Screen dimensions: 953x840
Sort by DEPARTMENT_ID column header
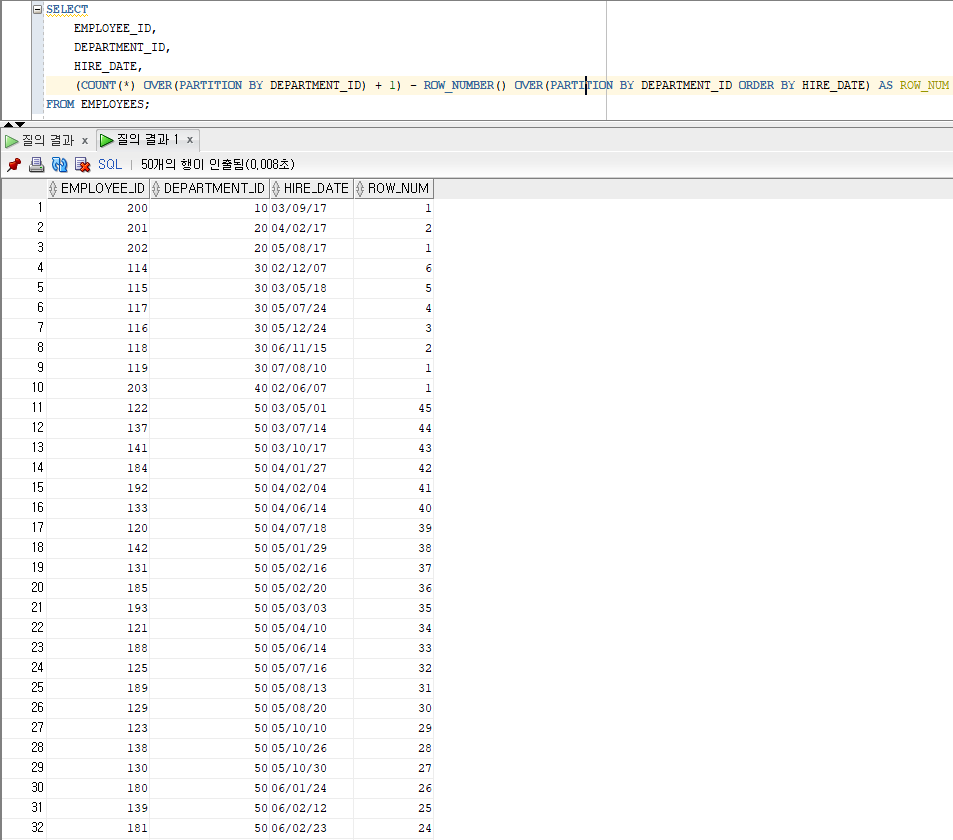[210, 188]
